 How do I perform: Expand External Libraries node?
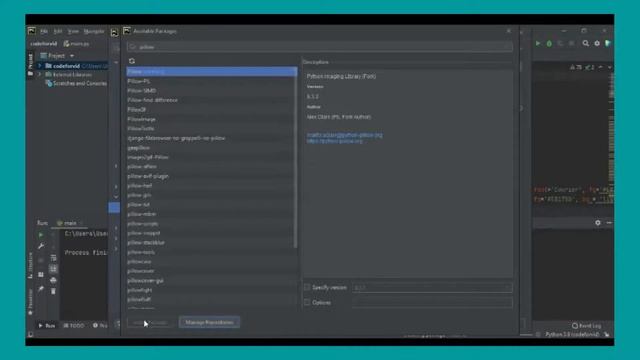[x=40, y=75]
